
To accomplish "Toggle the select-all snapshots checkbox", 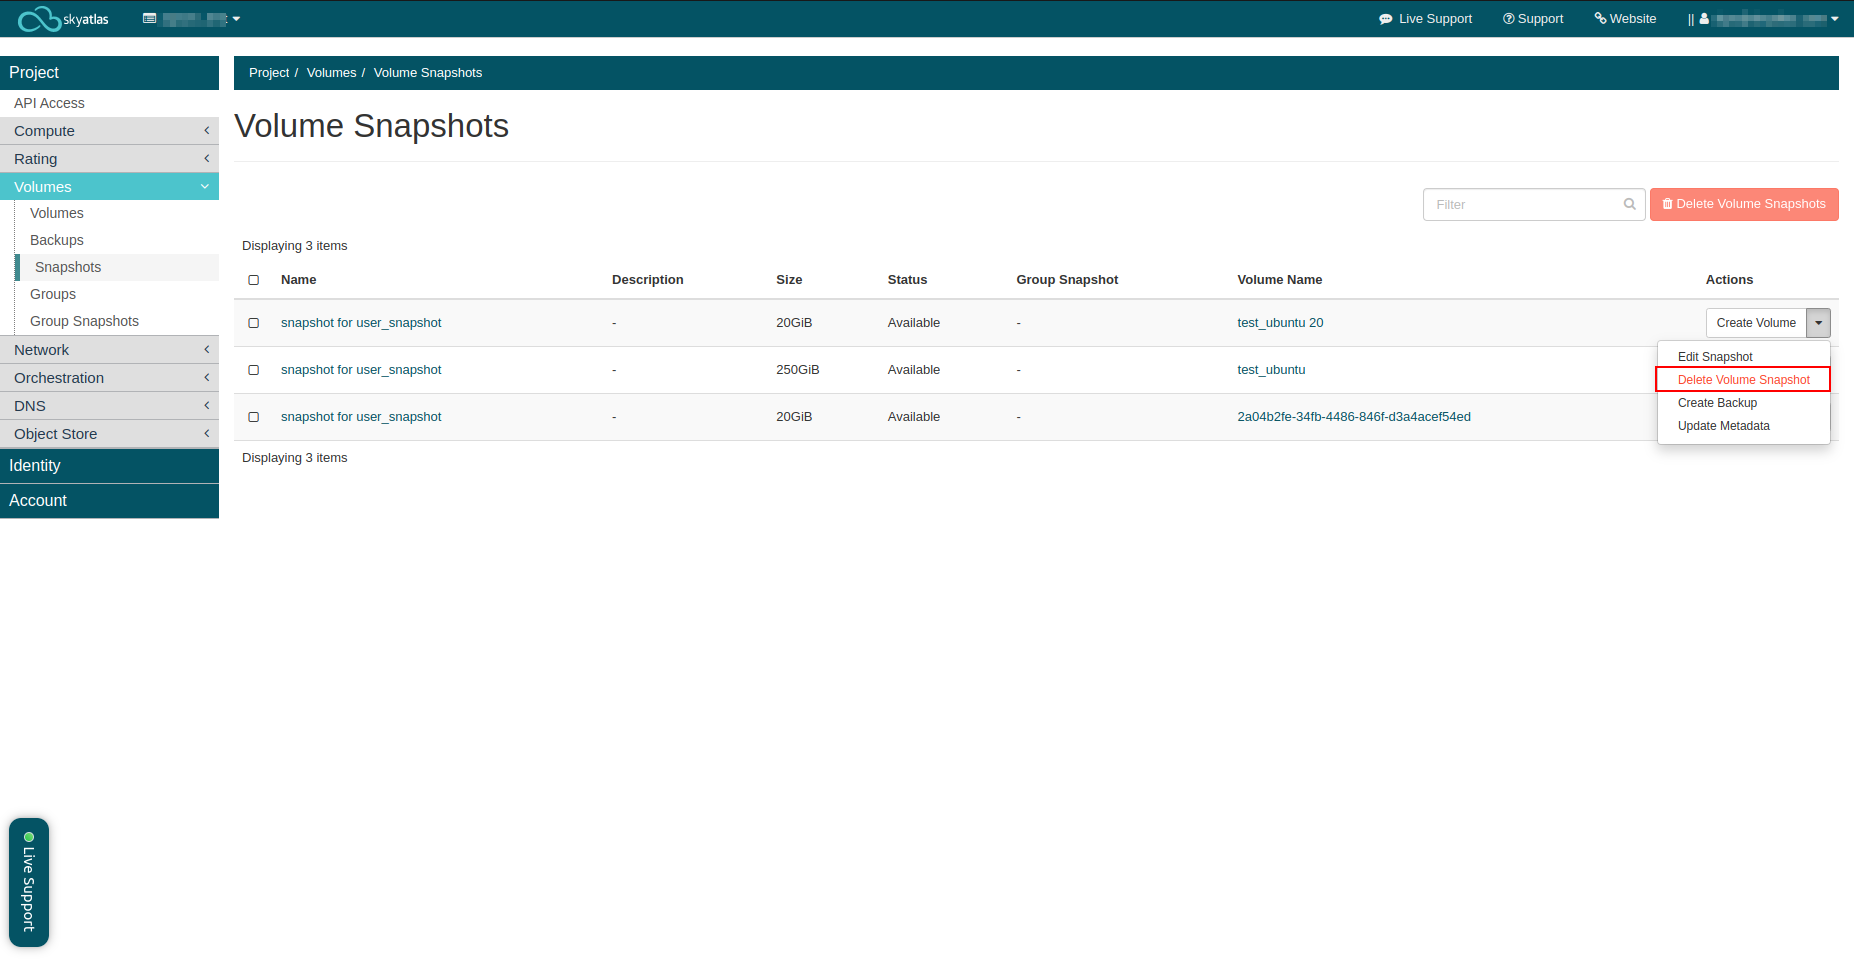I will [x=254, y=280].
